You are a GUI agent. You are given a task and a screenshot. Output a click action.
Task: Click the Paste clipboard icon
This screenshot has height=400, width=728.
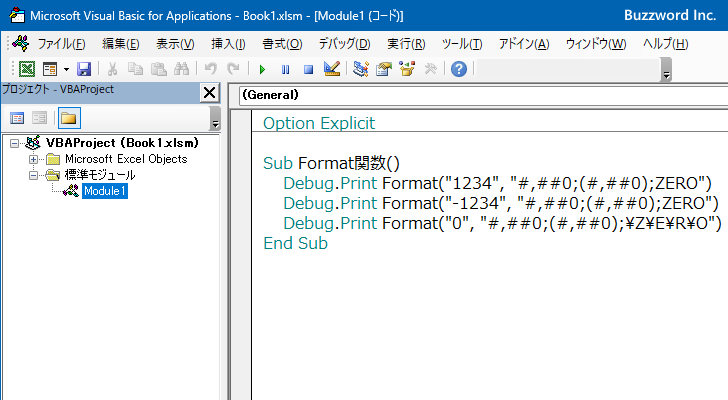[x=159, y=70]
